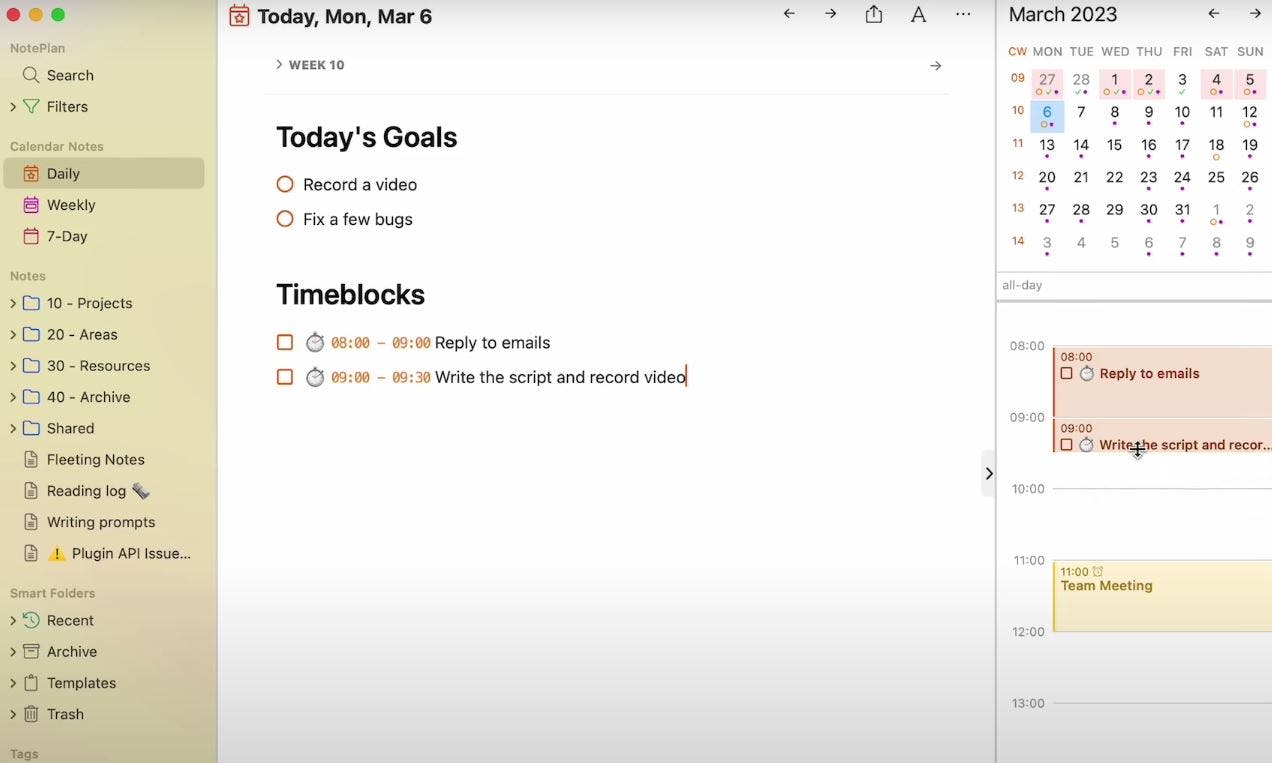Open Week 10 note via arrow icon
Viewport: 1272px width, 763px height.
[936, 66]
